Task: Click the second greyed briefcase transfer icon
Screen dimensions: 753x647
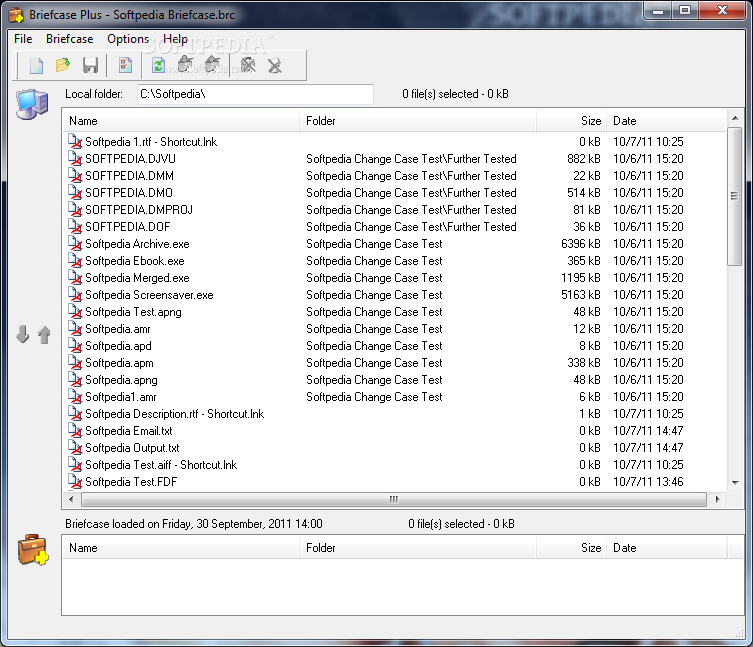Action: 212,64
